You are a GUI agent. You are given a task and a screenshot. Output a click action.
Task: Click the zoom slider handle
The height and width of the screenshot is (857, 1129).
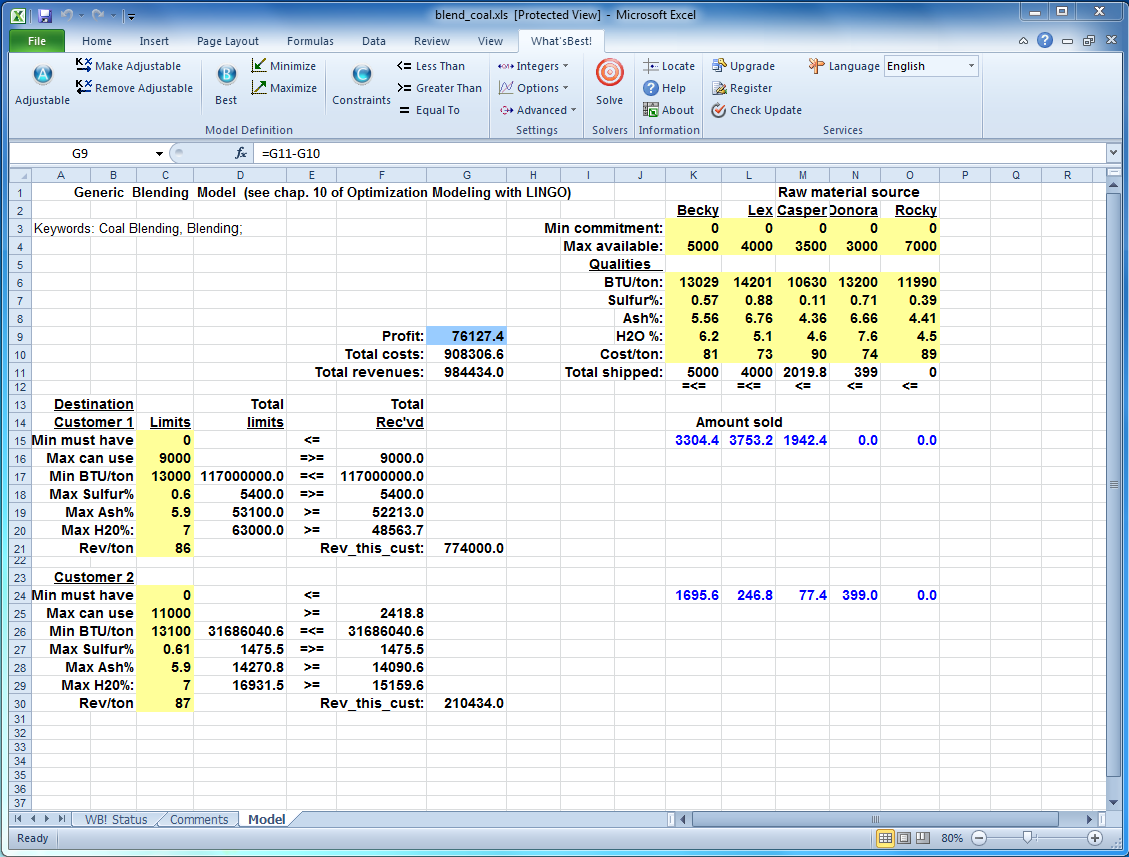[1027, 838]
